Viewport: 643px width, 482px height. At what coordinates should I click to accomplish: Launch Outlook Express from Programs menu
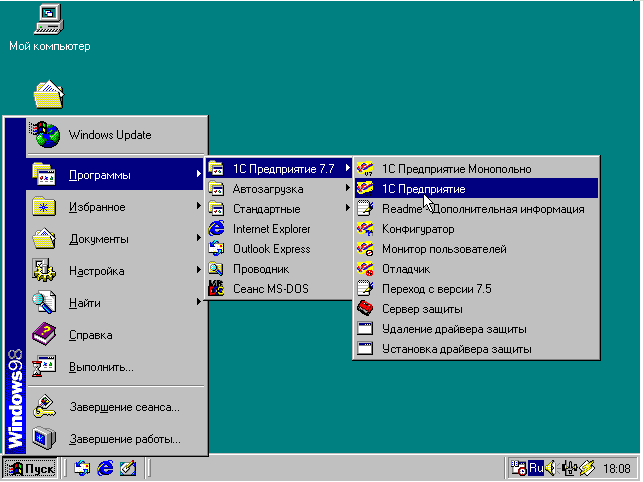click(x=279, y=249)
